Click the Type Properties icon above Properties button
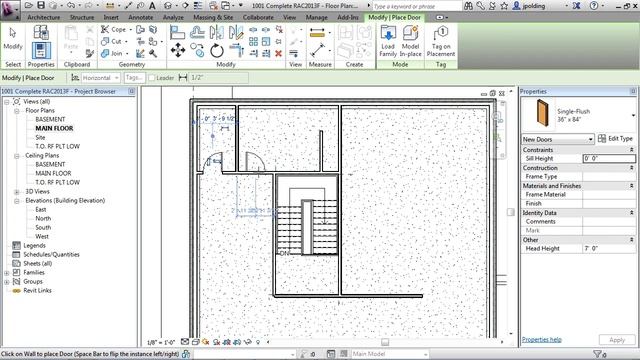This screenshot has width=640, height=360. [x=41, y=32]
